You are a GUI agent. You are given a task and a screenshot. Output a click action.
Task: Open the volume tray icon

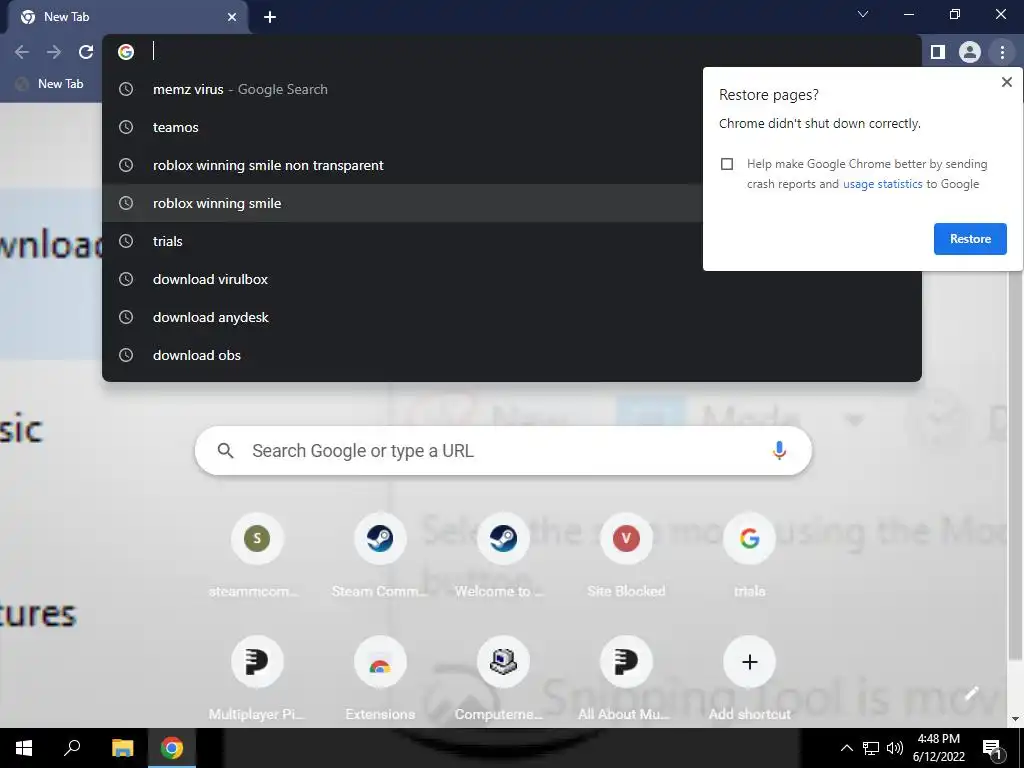point(895,748)
